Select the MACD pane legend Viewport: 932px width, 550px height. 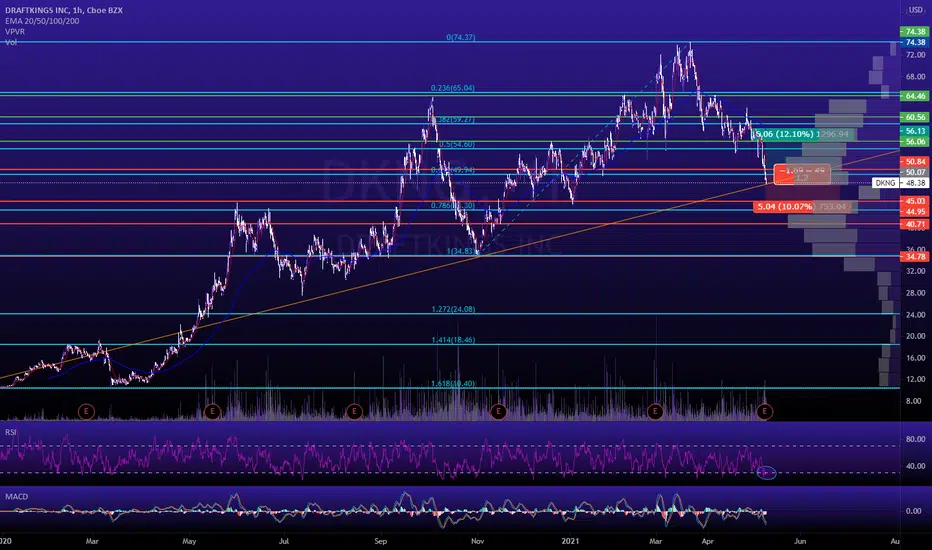pyautogui.click(x=17, y=496)
